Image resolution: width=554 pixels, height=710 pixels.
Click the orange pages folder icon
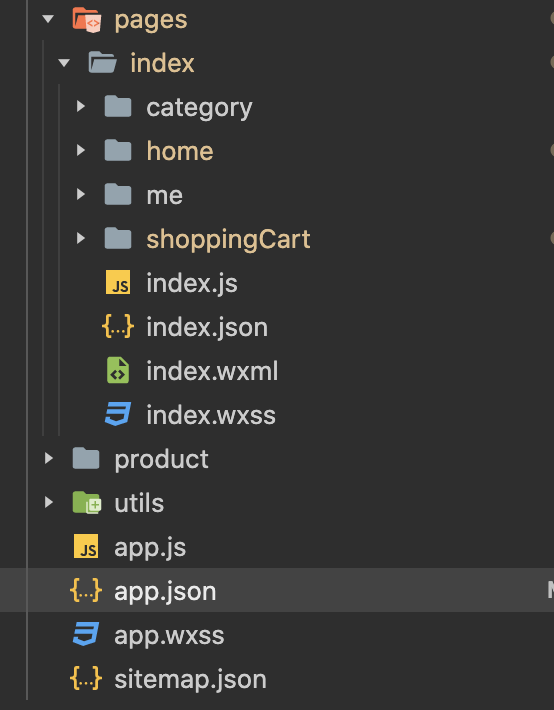click(87, 19)
